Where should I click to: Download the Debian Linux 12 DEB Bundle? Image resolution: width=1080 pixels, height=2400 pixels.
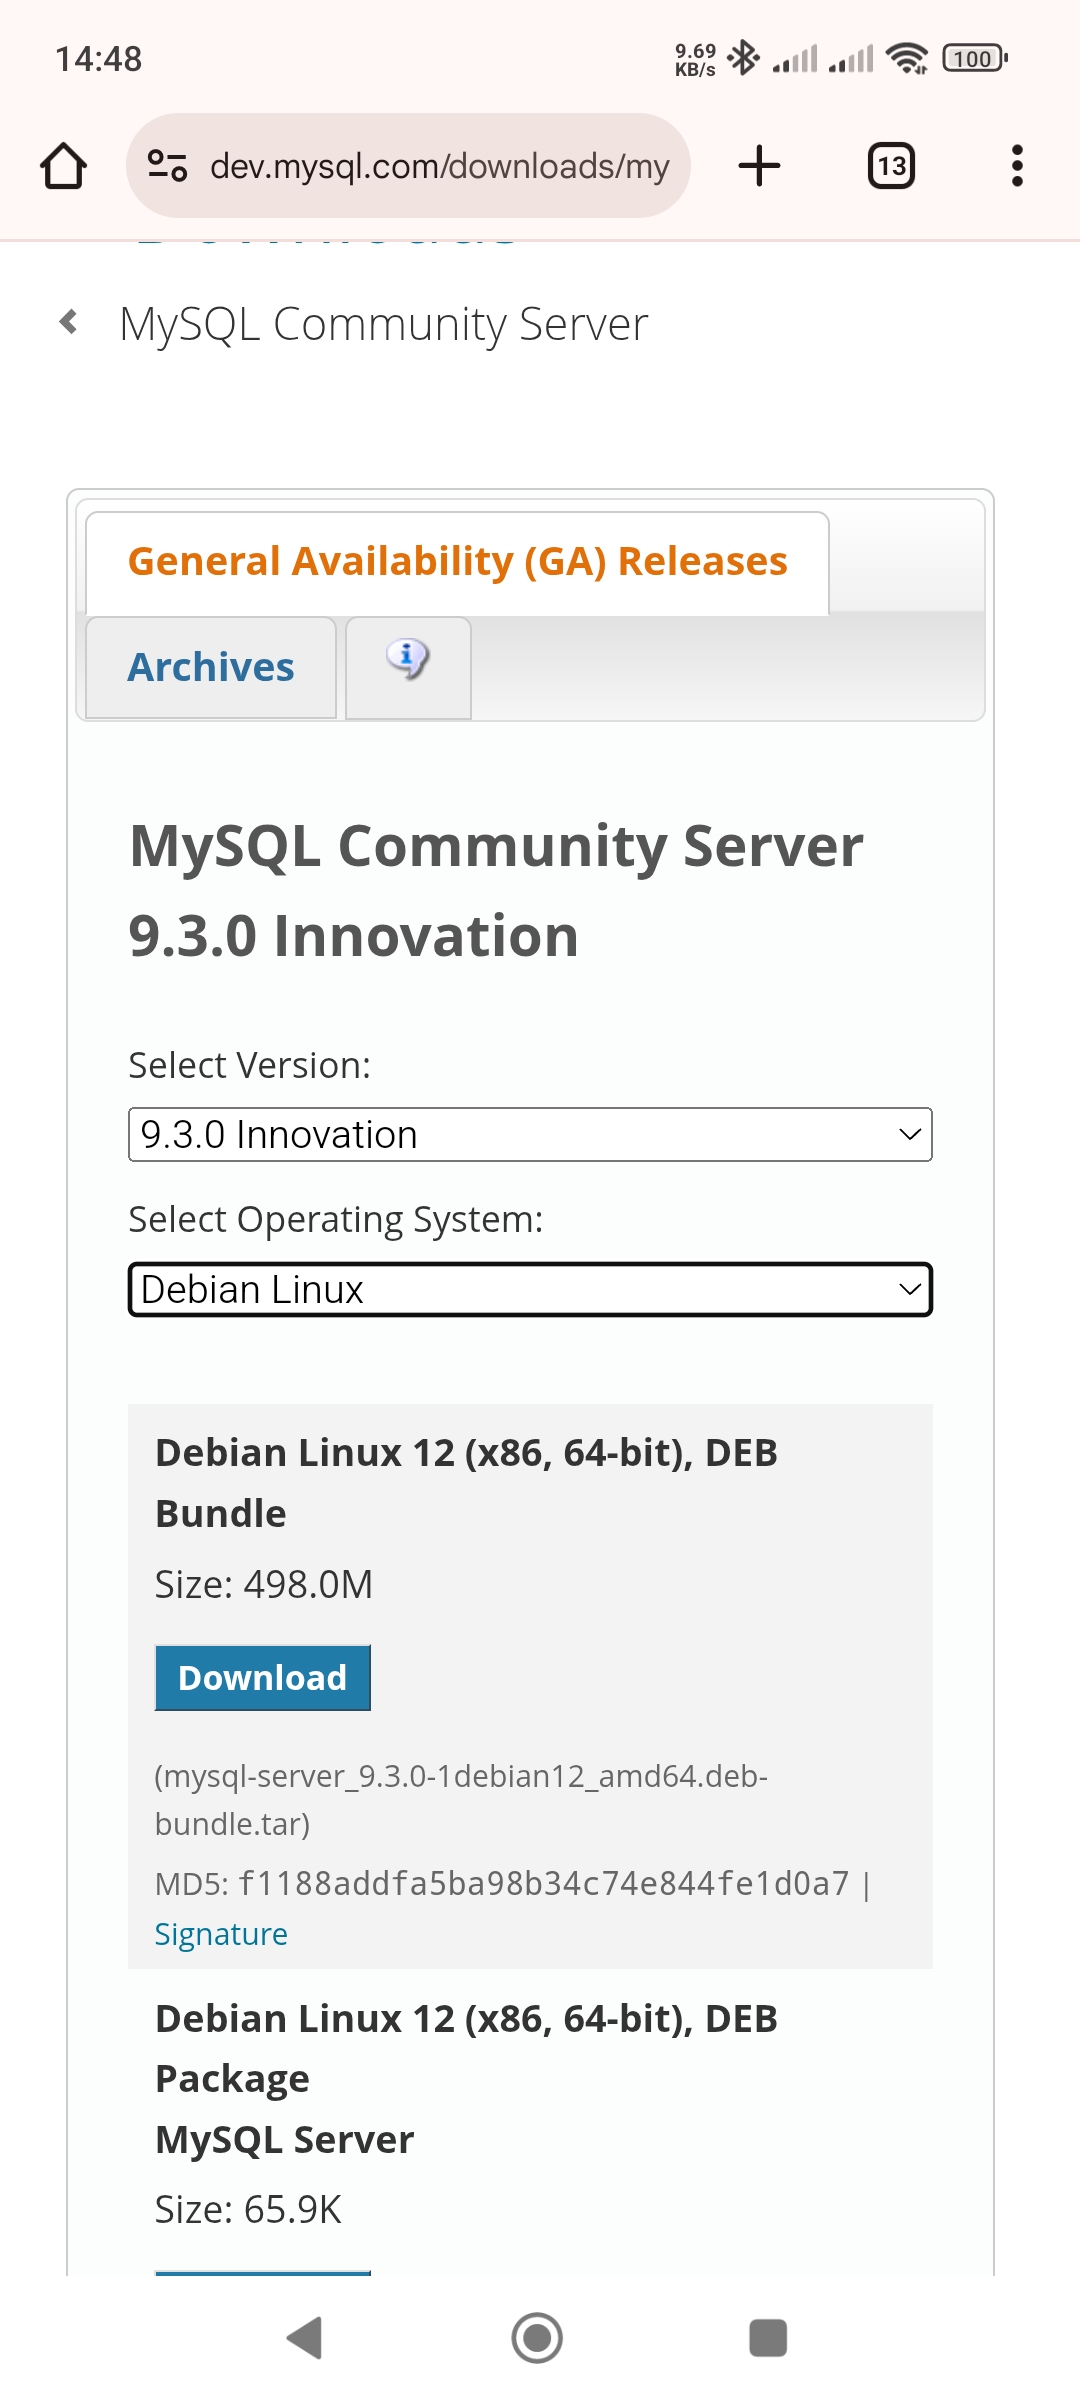[263, 1677]
